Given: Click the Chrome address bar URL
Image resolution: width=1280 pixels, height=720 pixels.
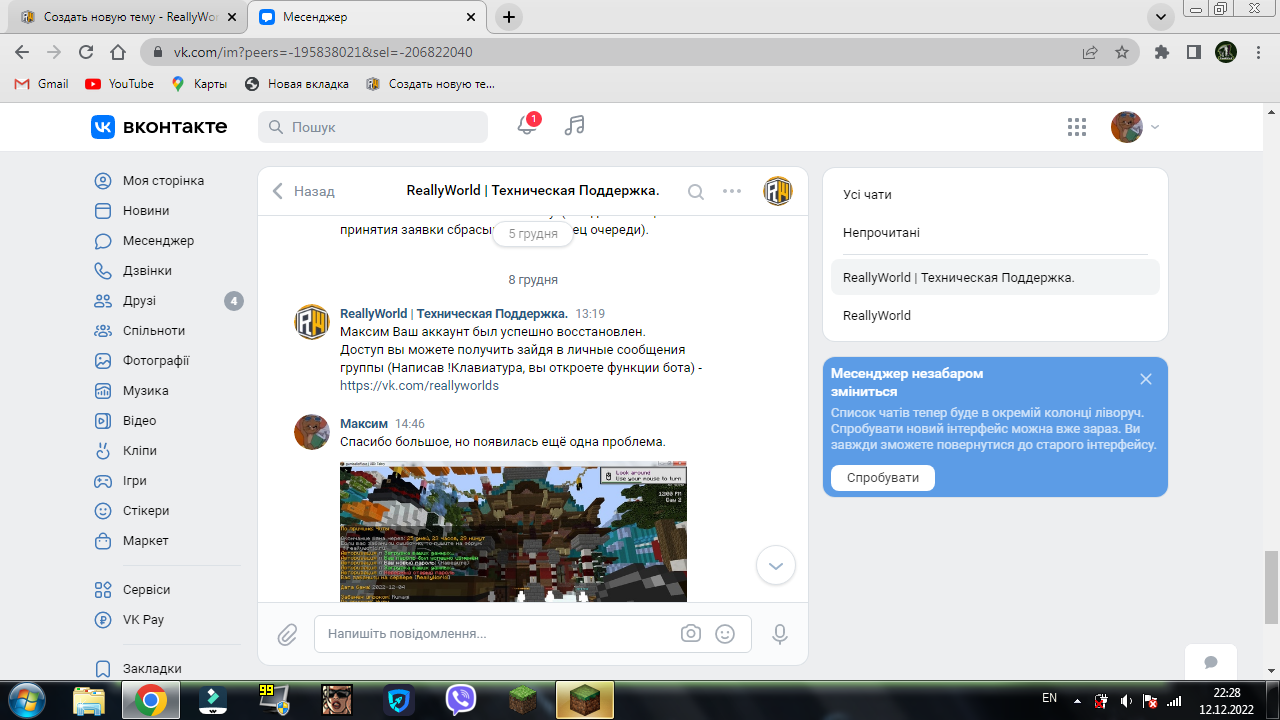Looking at the screenshot, I should coord(323,52).
